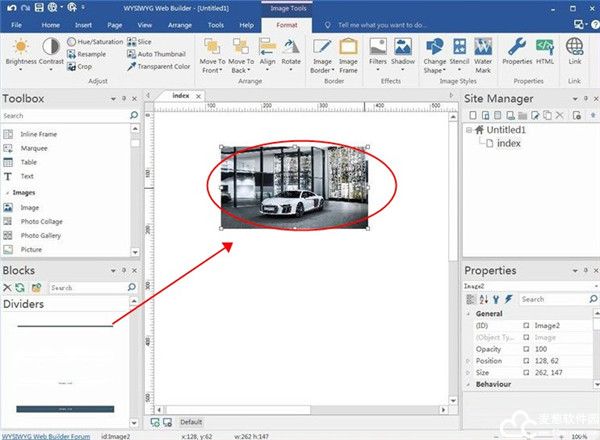Click the Image Frame button
Image resolution: width=600 pixels, height=440 pixels.
pyautogui.click(x=348, y=56)
